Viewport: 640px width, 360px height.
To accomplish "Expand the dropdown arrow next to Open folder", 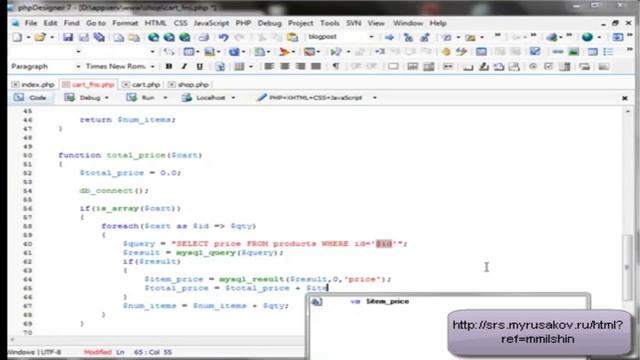I will (x=52, y=37).
